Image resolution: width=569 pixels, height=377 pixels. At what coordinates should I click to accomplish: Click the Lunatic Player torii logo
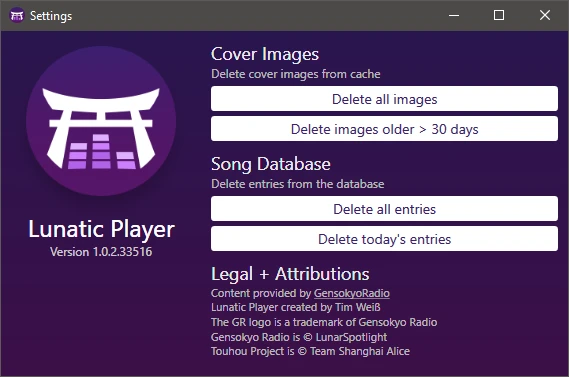101,121
